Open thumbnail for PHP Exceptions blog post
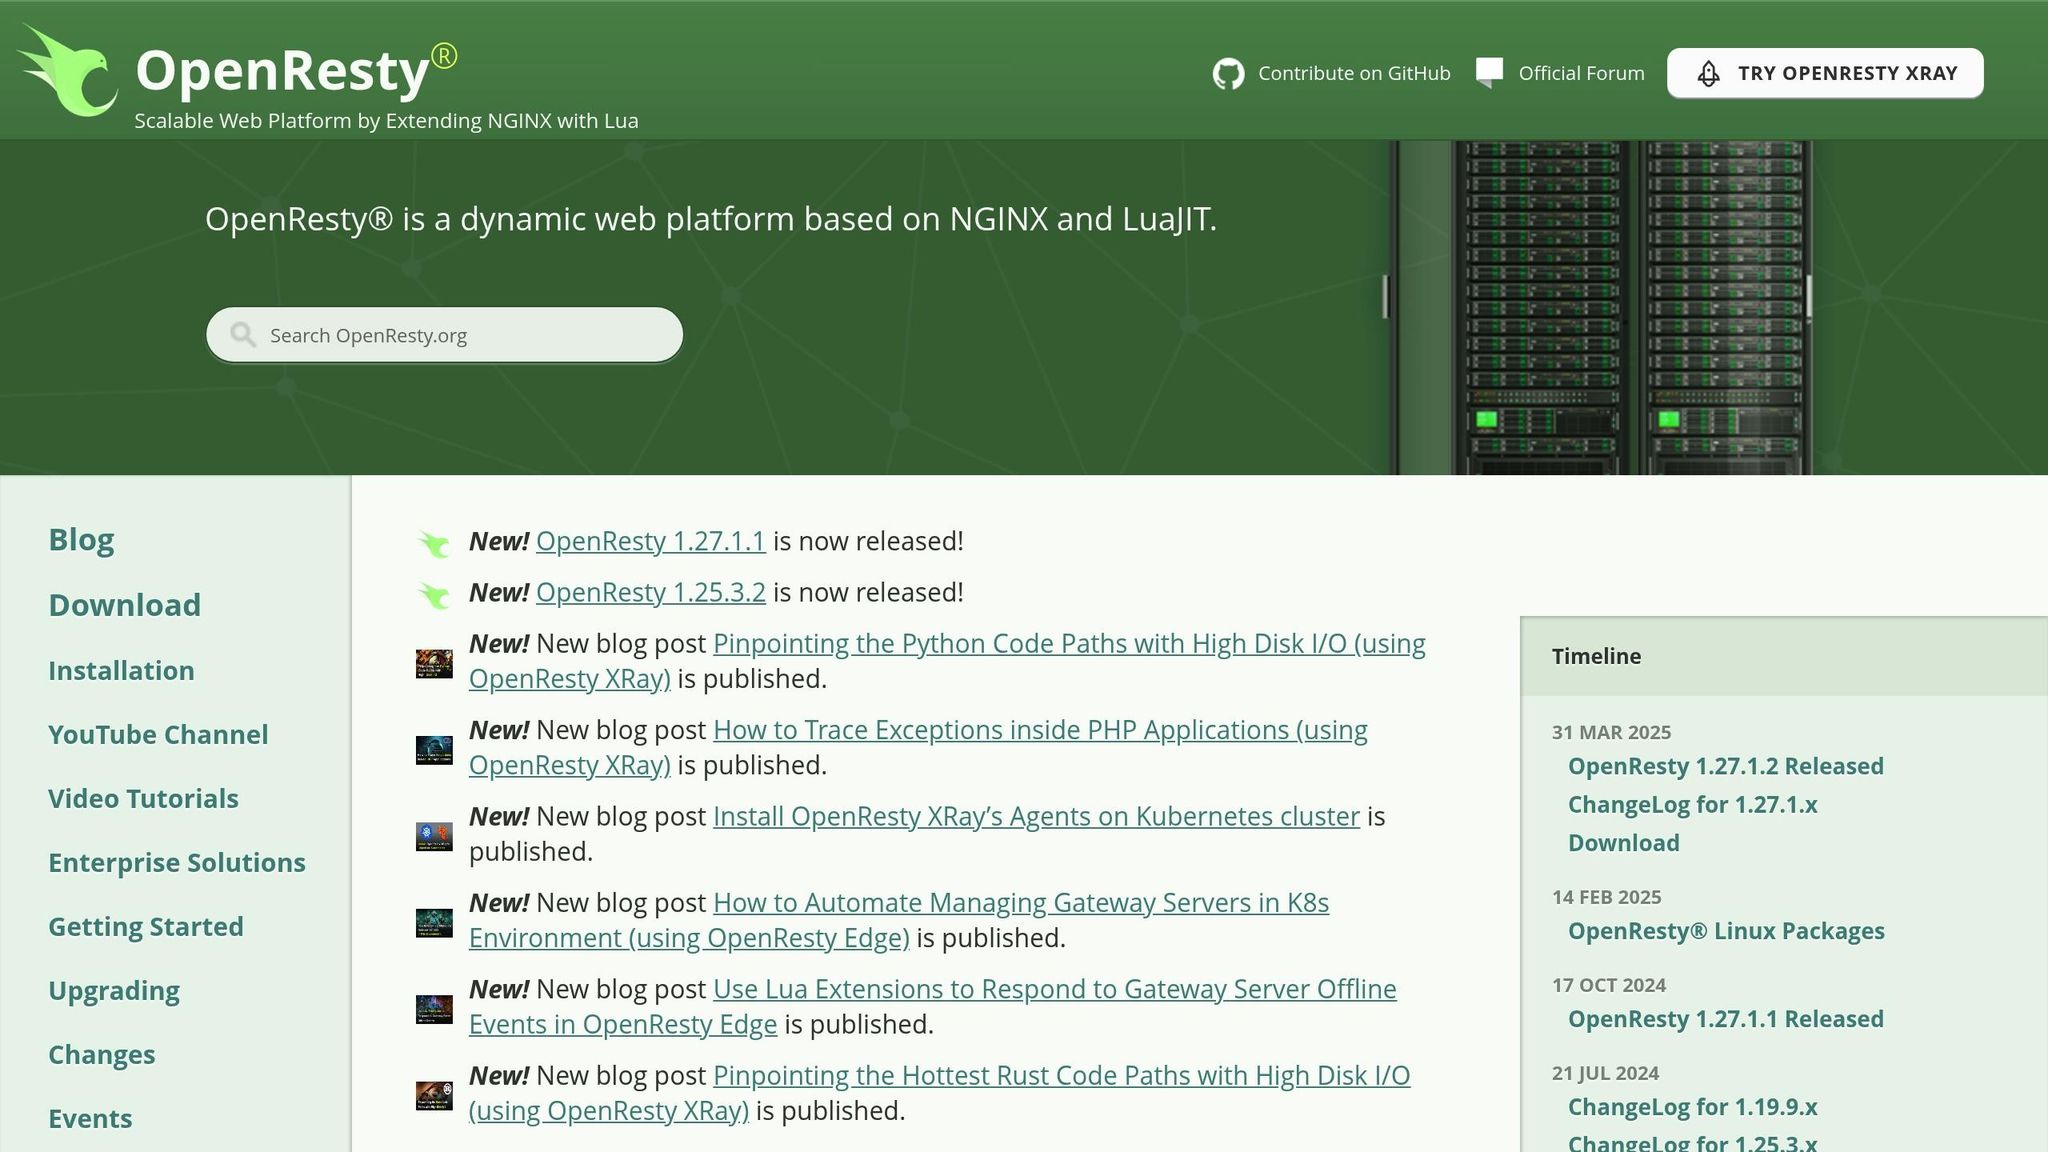 point(434,749)
